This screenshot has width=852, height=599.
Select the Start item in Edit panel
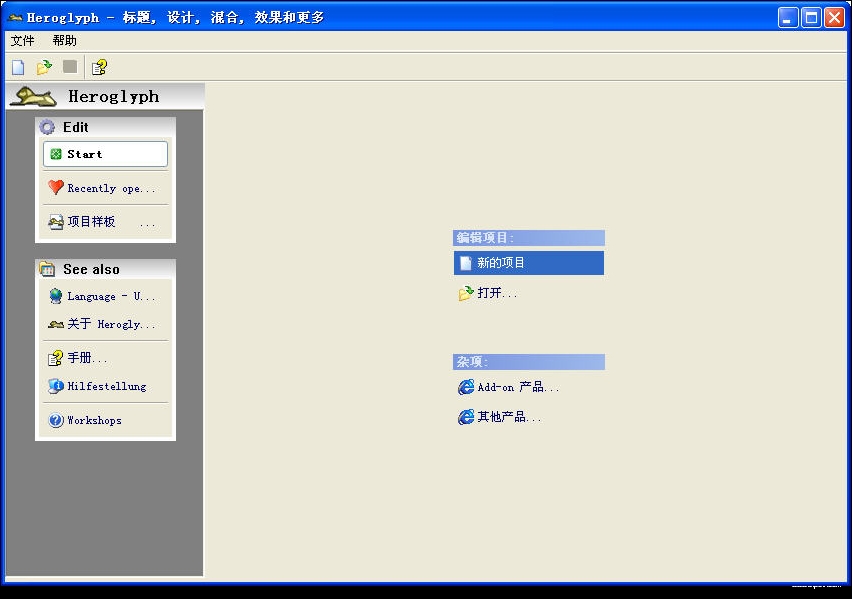[x=105, y=154]
